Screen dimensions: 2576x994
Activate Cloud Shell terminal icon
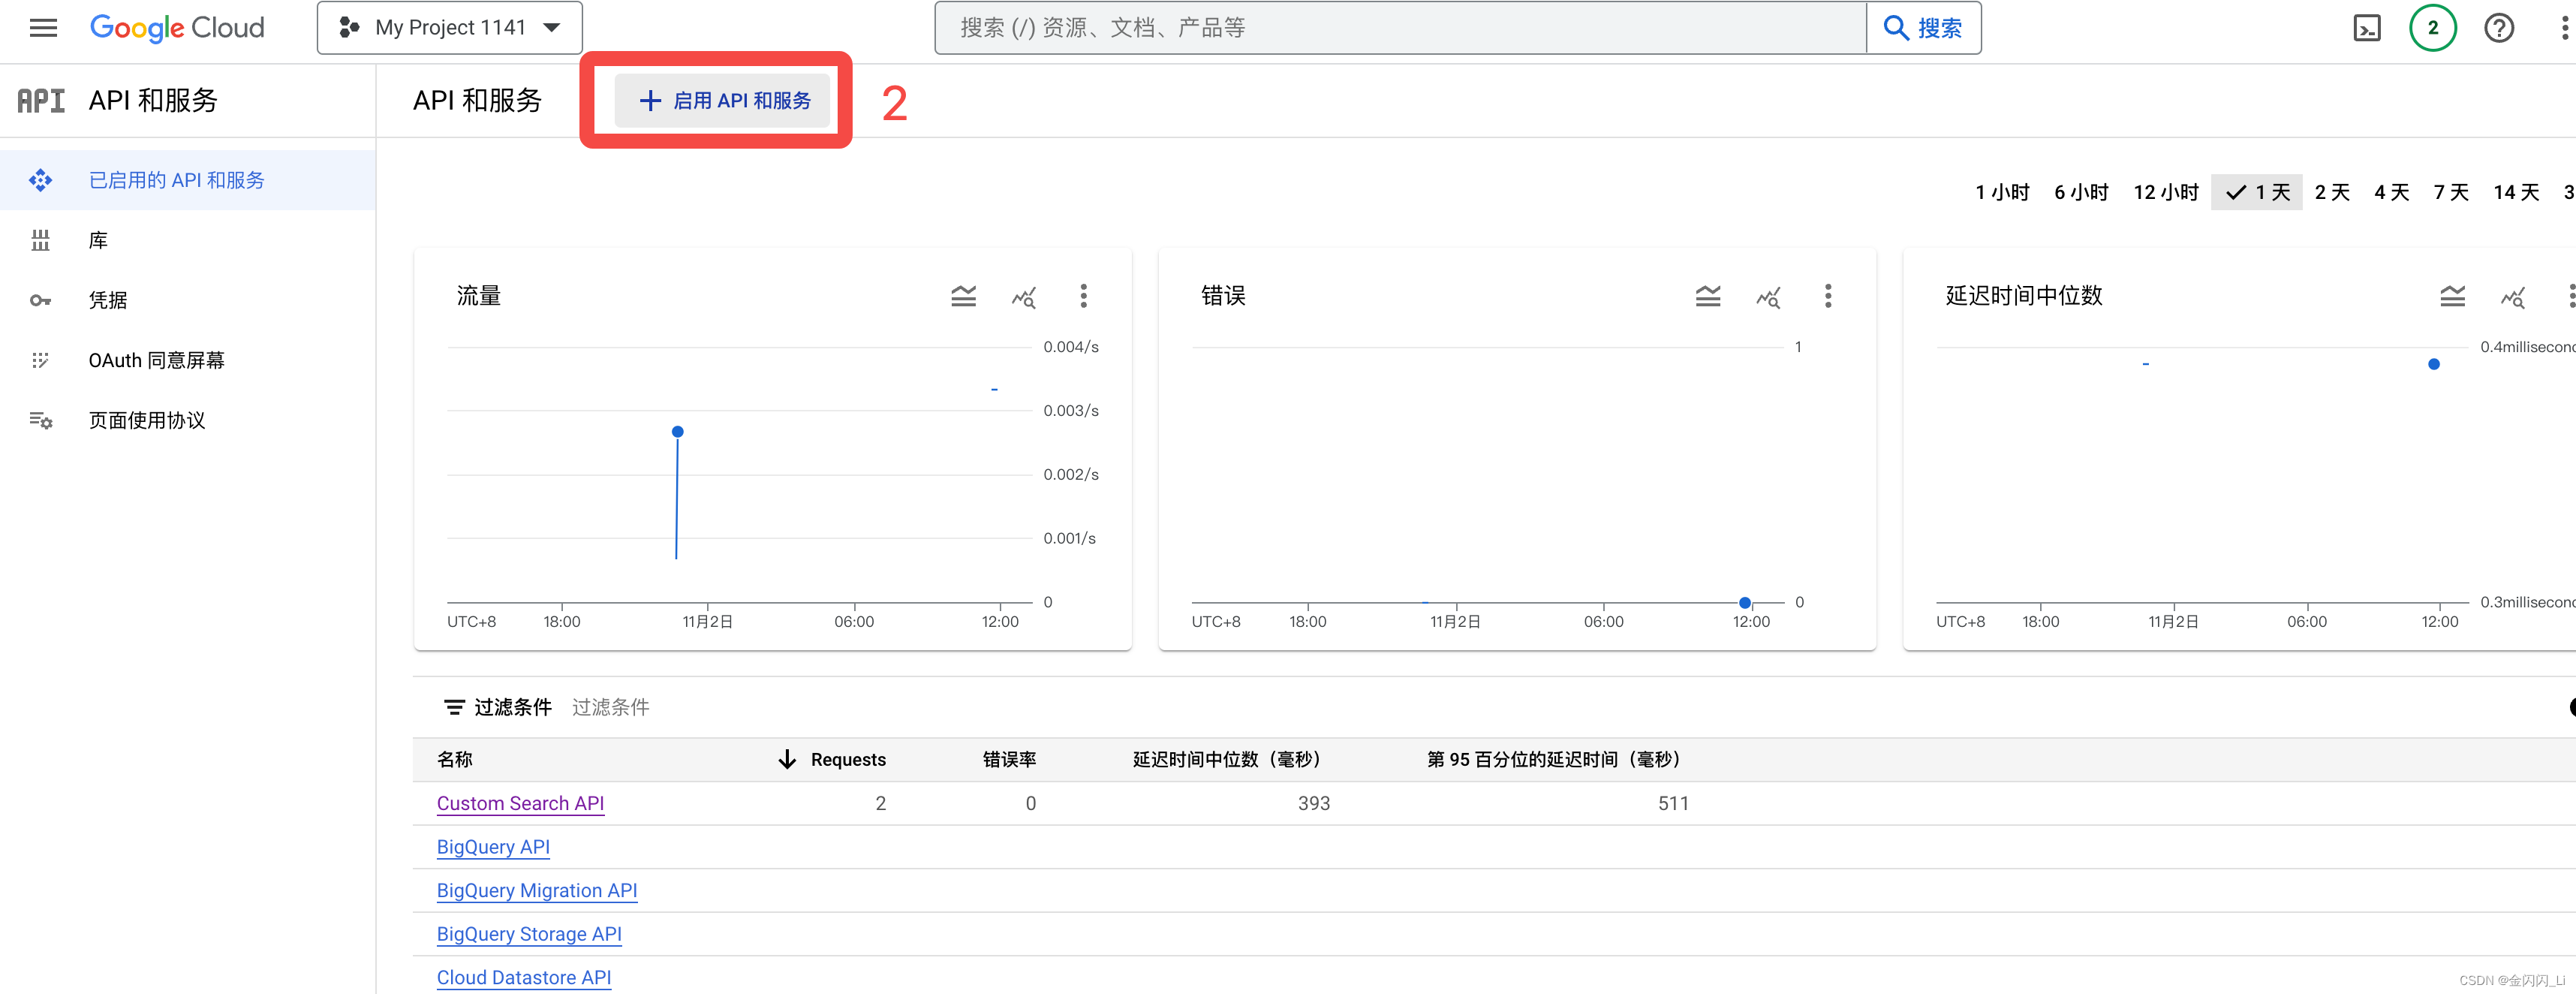click(2367, 28)
